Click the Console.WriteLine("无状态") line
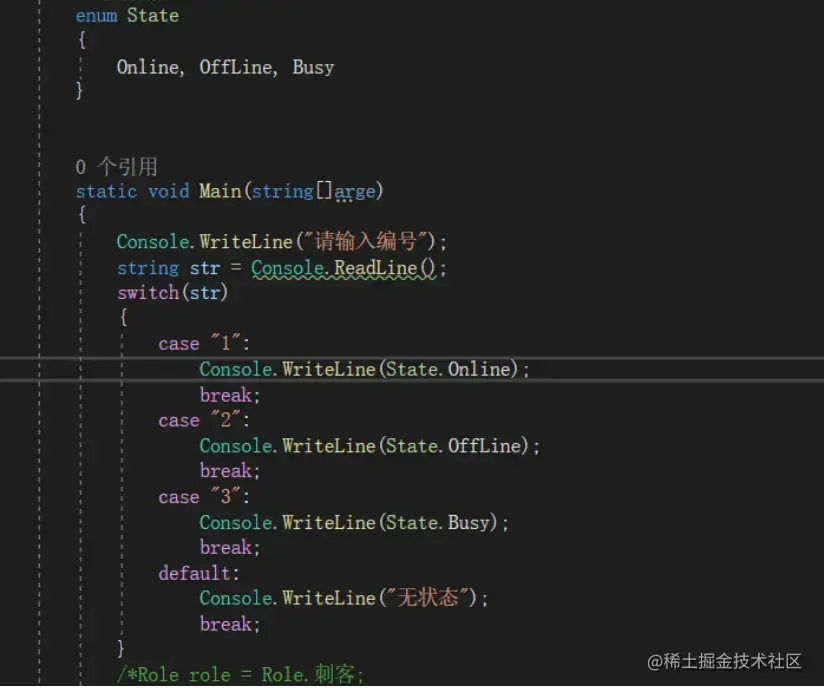Viewport: 824px width, 693px height. [344, 598]
